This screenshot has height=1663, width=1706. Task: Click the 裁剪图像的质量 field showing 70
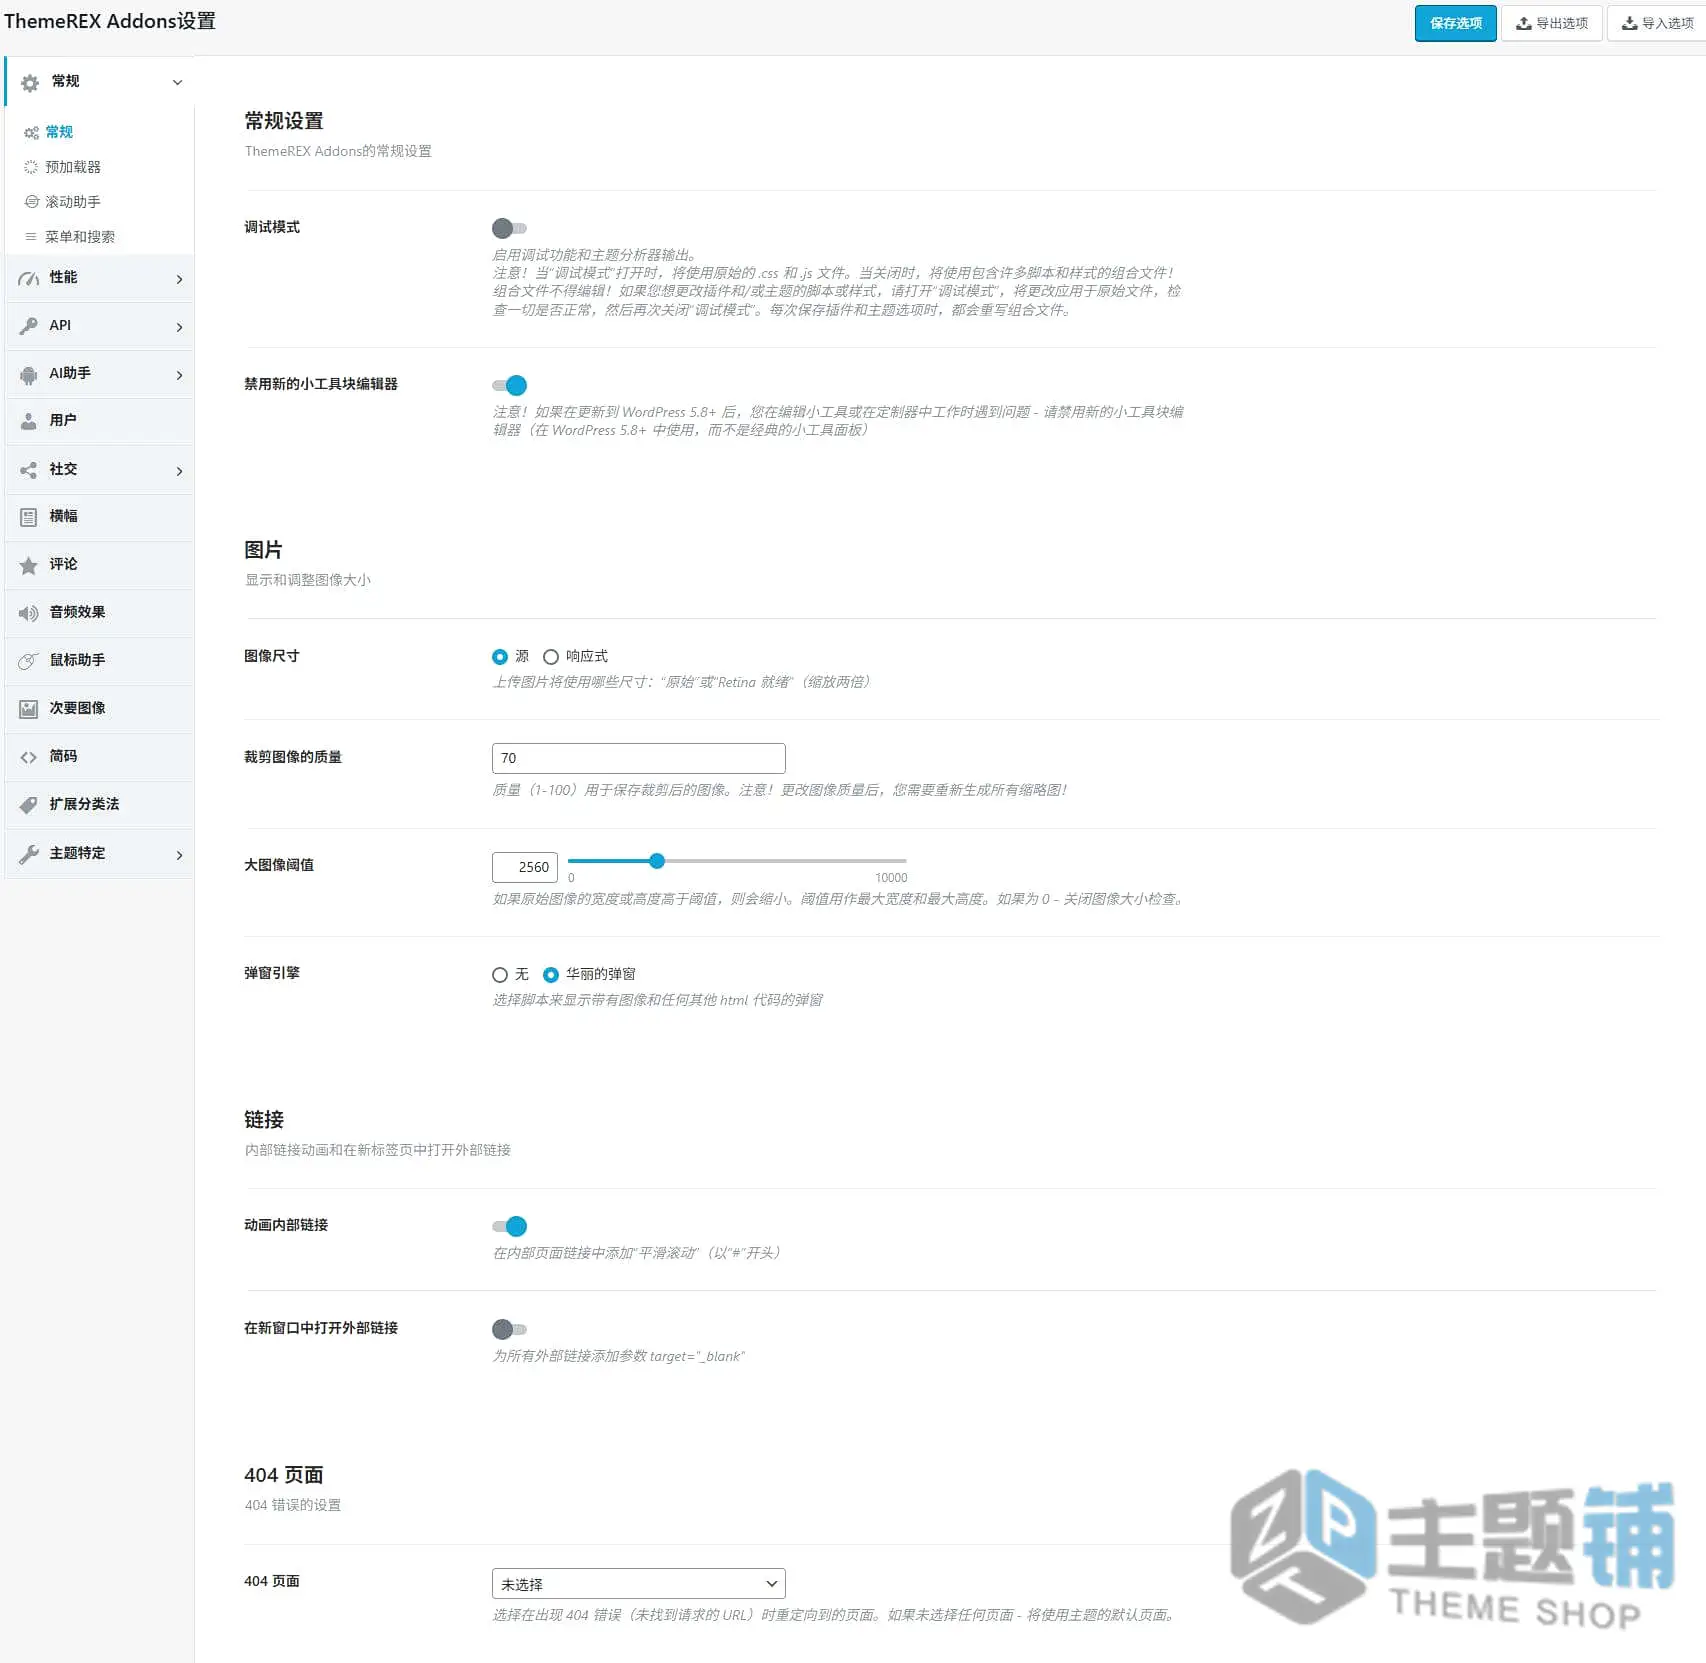pos(638,758)
